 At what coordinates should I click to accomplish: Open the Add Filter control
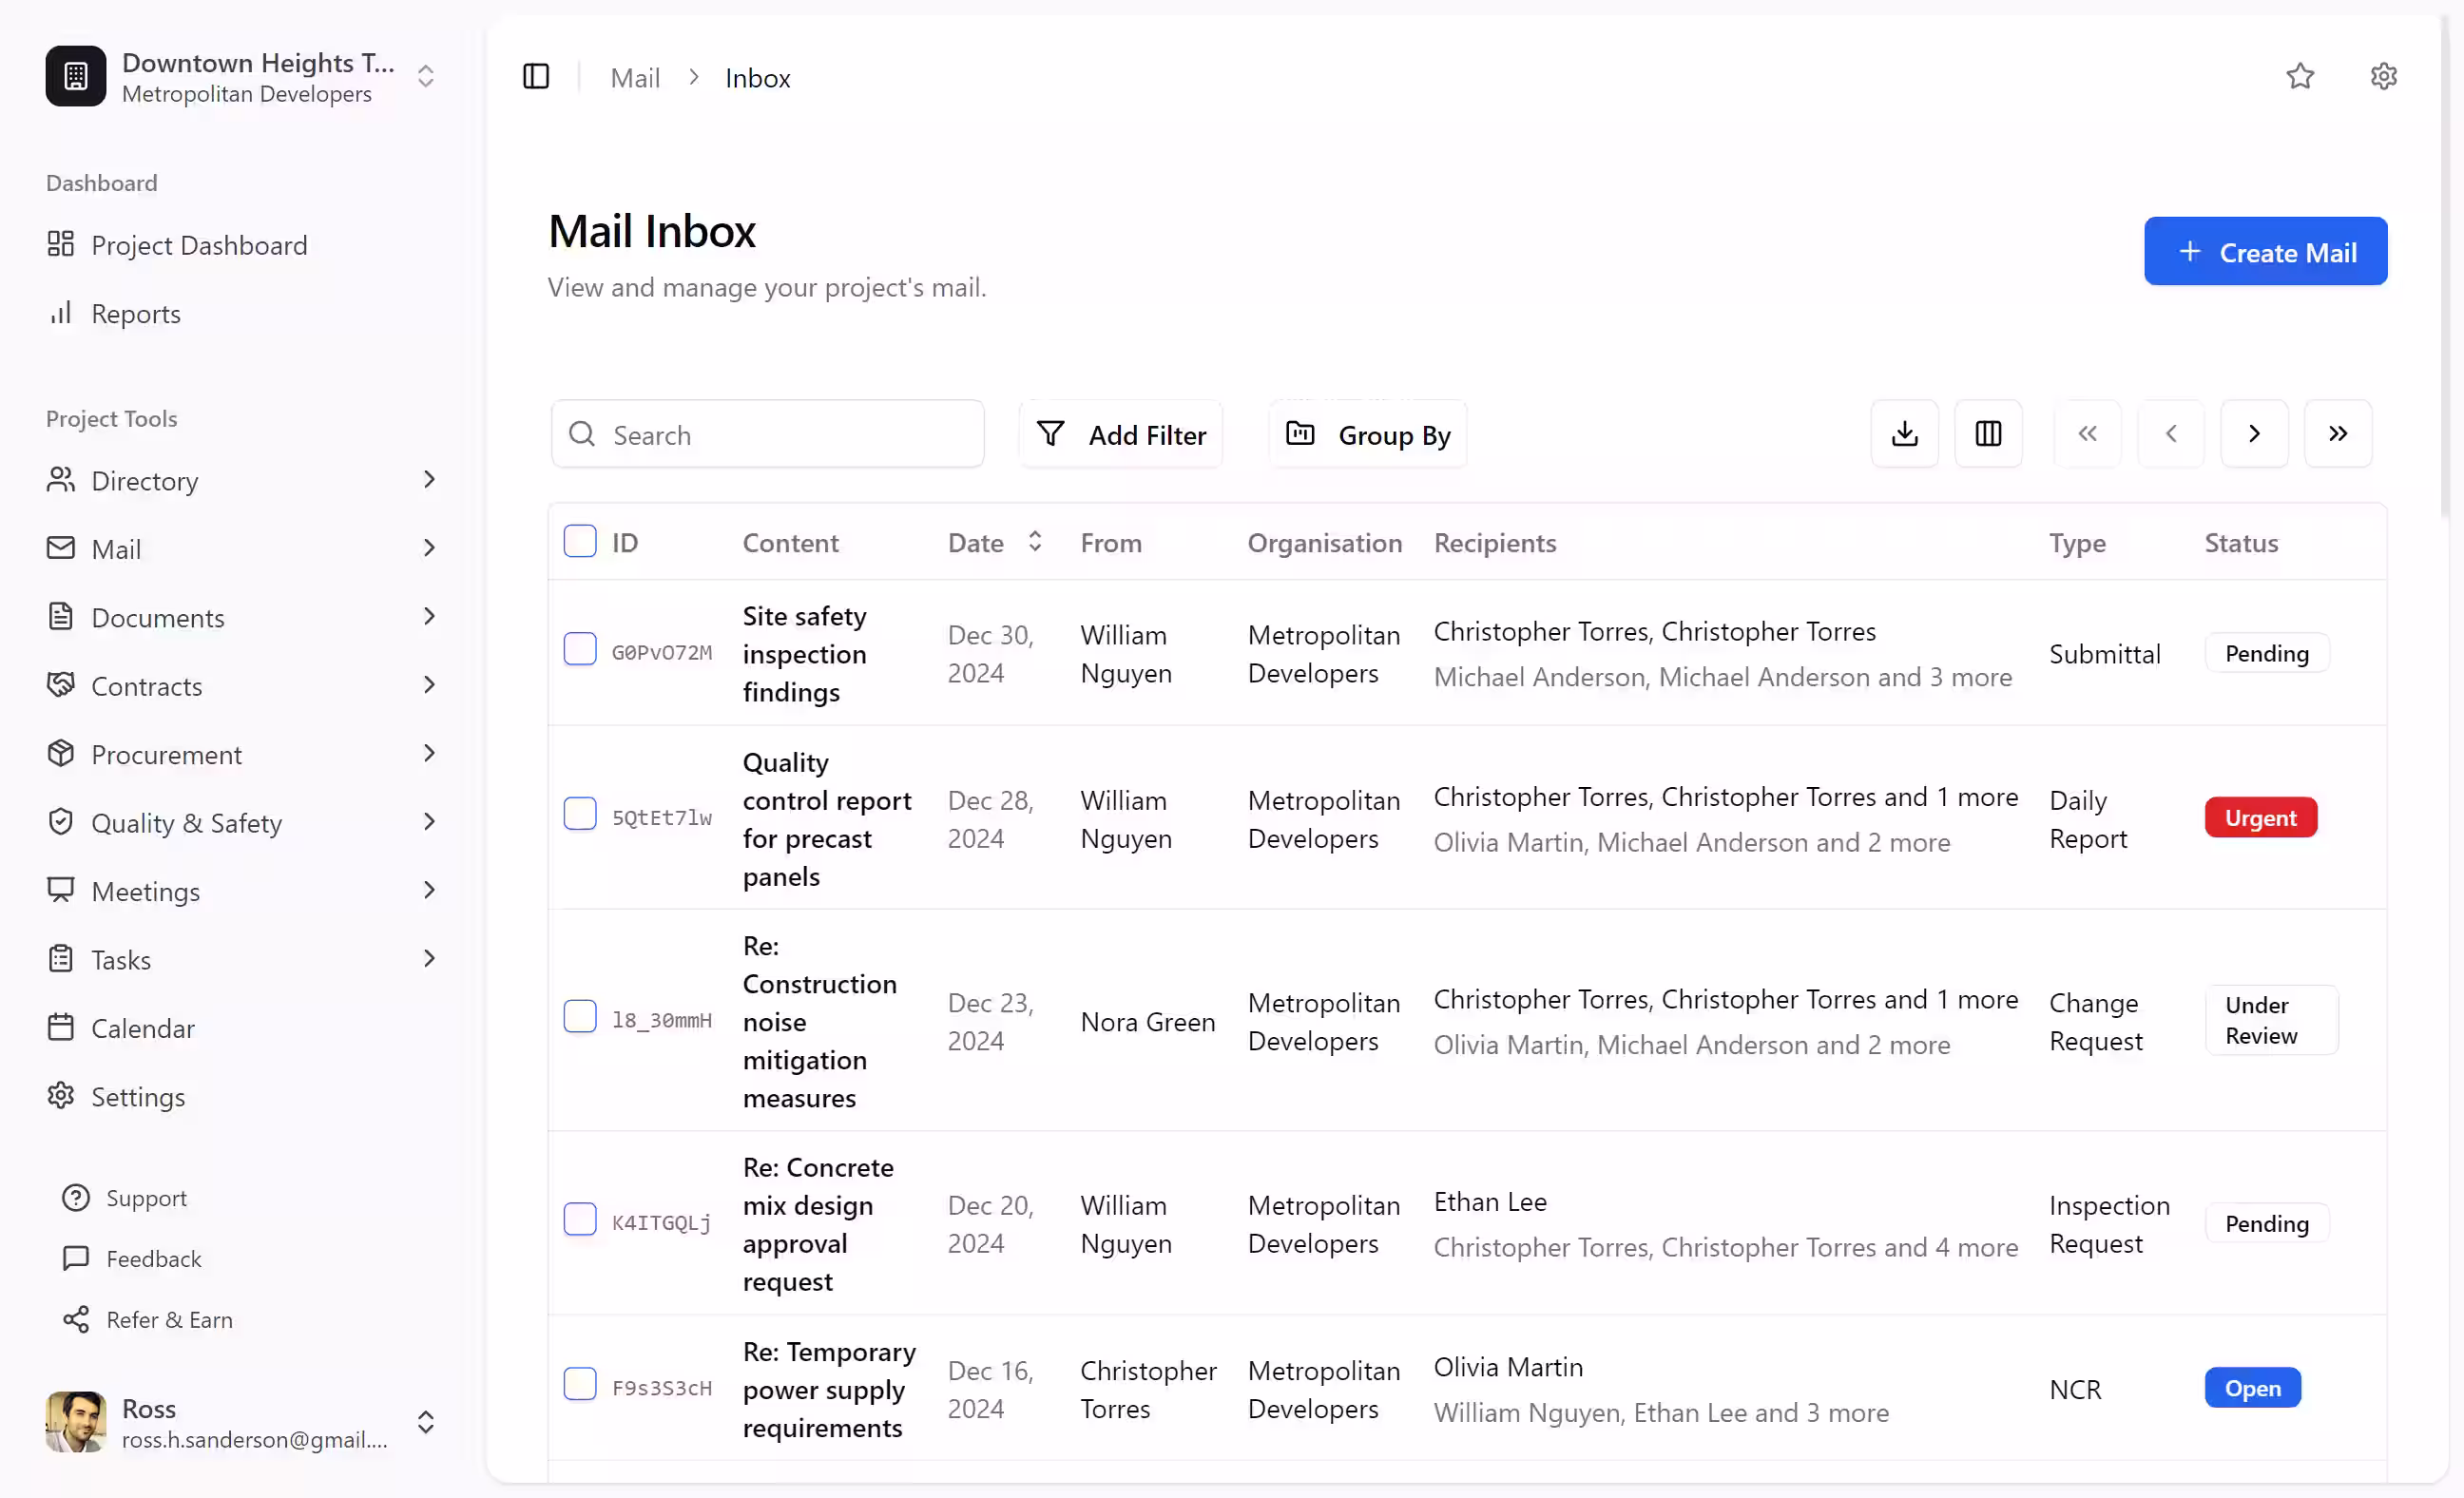point(1120,434)
